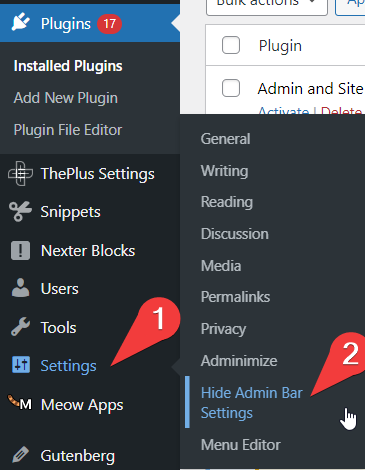Open Menu Editor in Settings flyout
The width and height of the screenshot is (365, 470).
tap(241, 445)
